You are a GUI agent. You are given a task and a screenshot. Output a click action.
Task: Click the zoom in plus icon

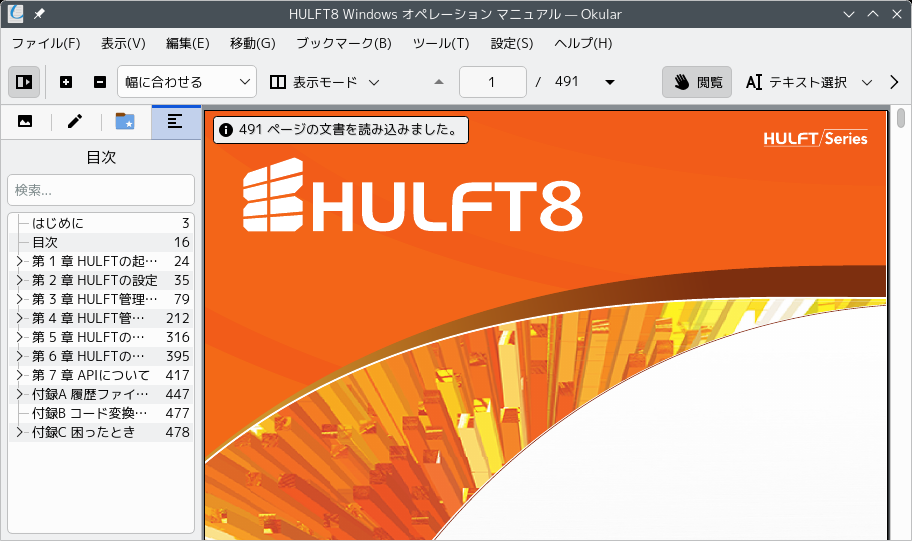coord(66,82)
